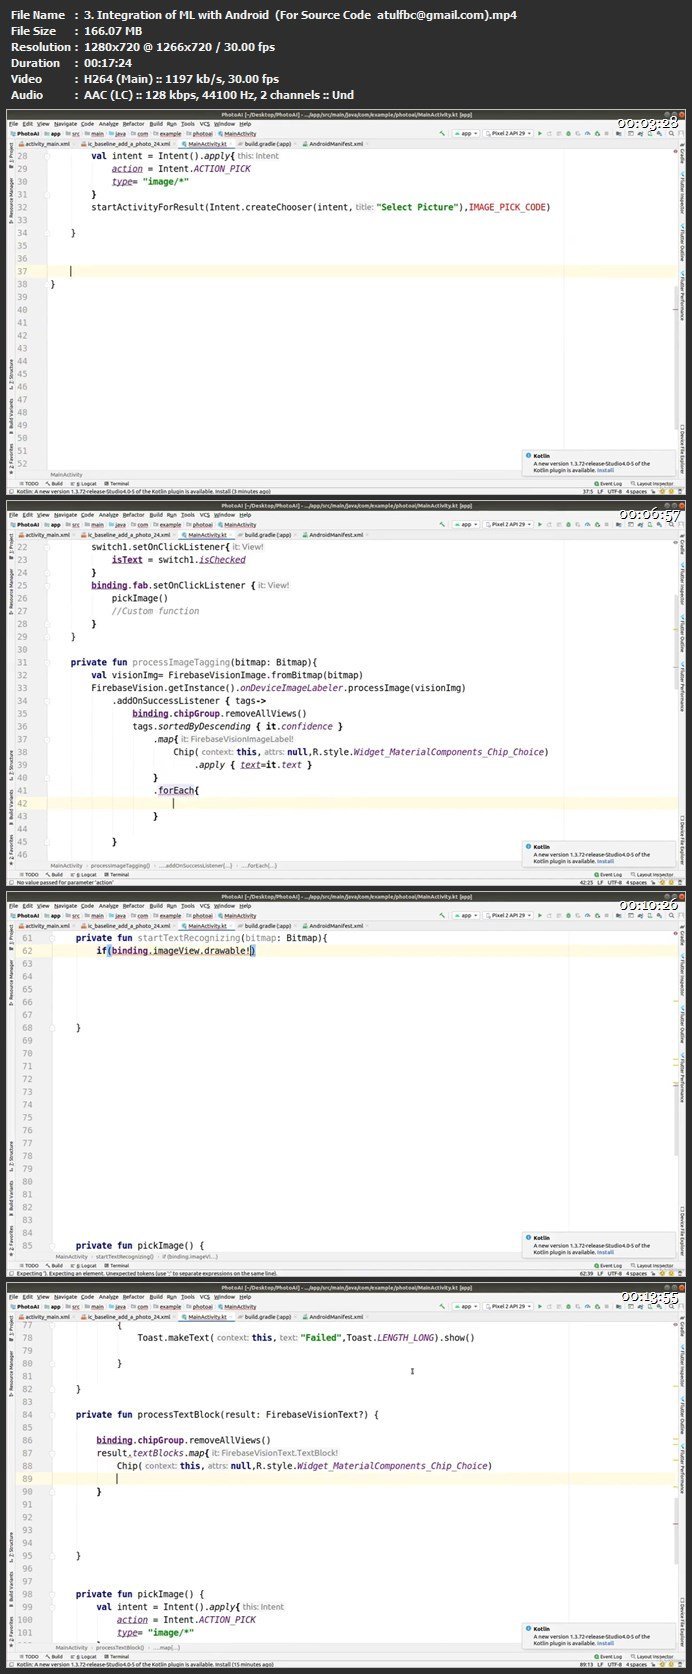Viewport: 692px width, 1674px height.
Task: Open Pixel 2 API 29 device dropdown, 00:13:55 frame
Action: coord(510,1306)
